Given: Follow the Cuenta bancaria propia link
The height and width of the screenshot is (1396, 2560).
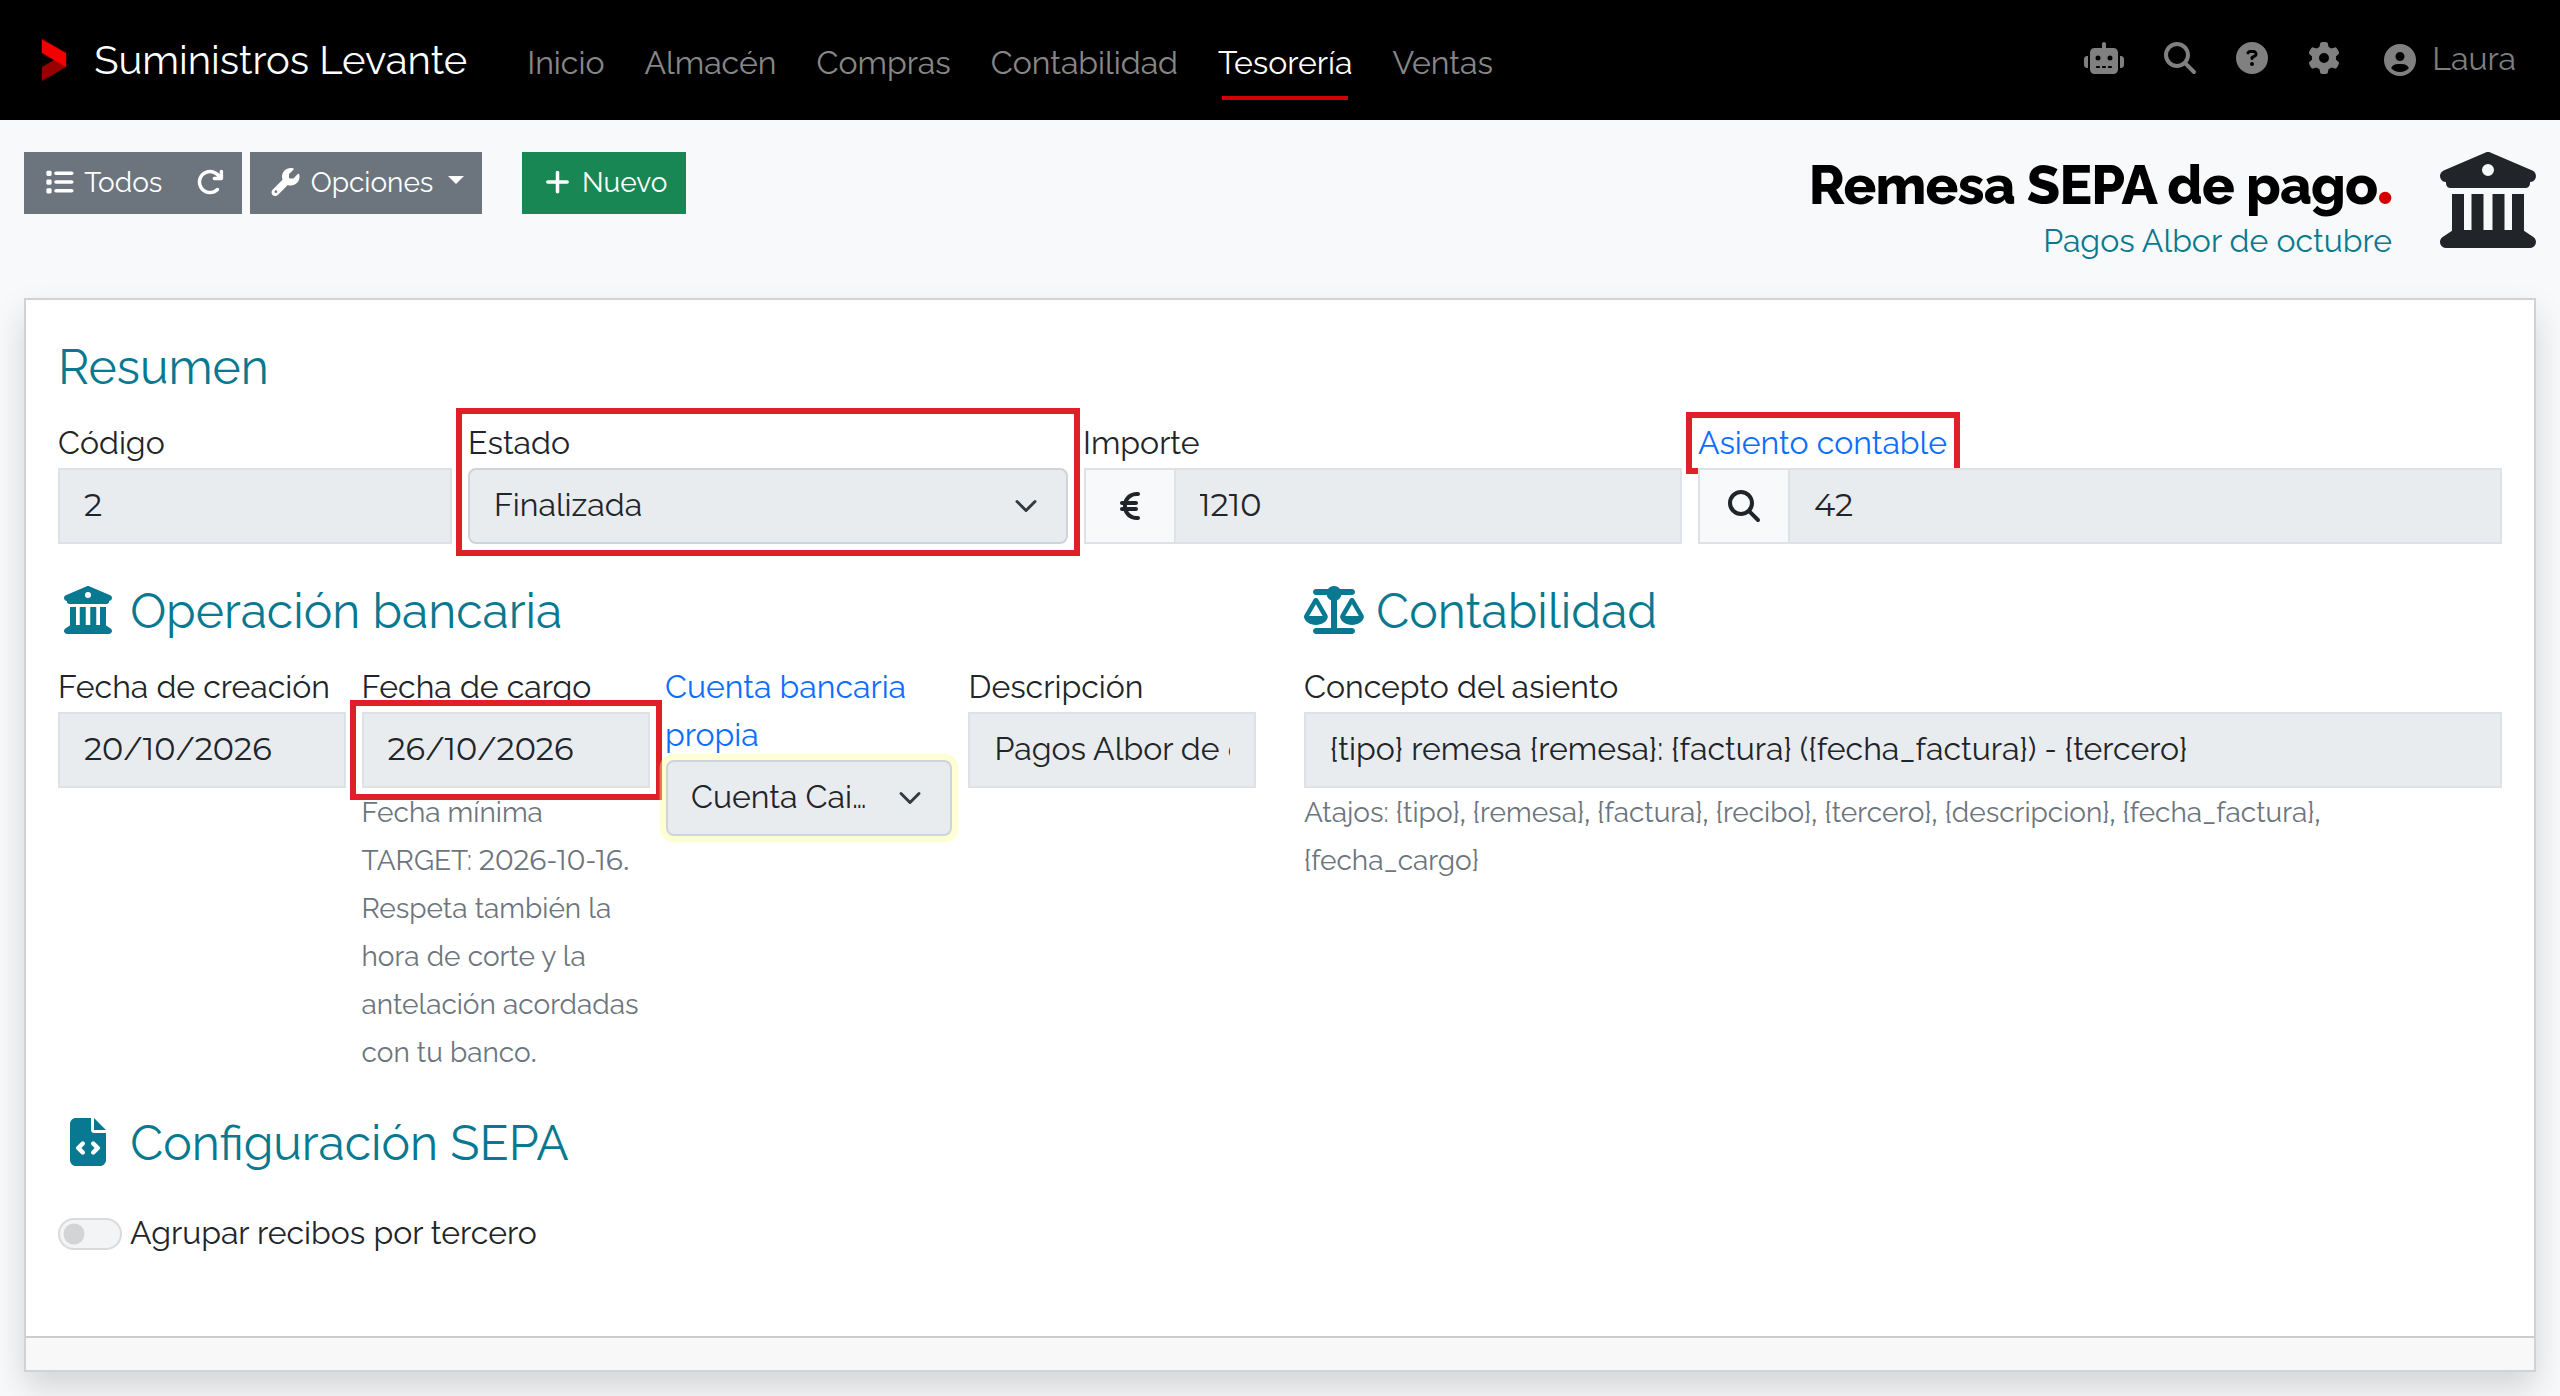Looking at the screenshot, I should pos(785,711).
